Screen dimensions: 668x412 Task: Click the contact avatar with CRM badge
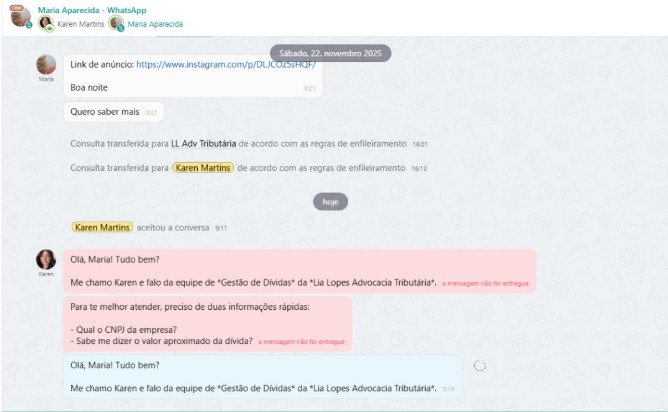(20, 16)
